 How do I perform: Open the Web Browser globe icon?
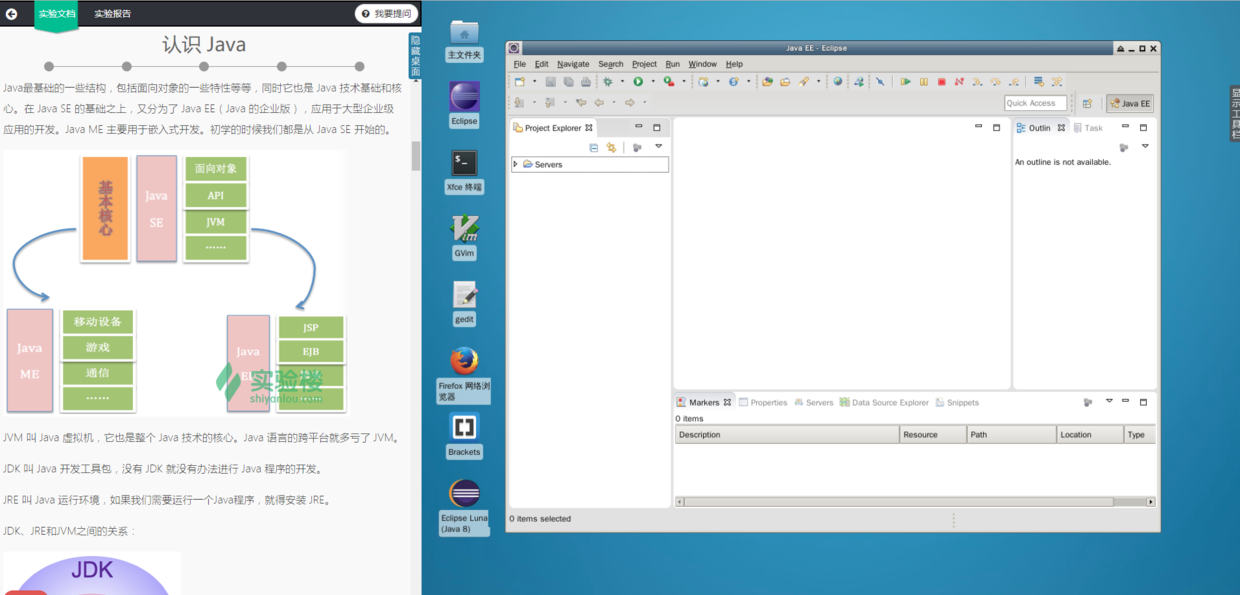click(838, 82)
